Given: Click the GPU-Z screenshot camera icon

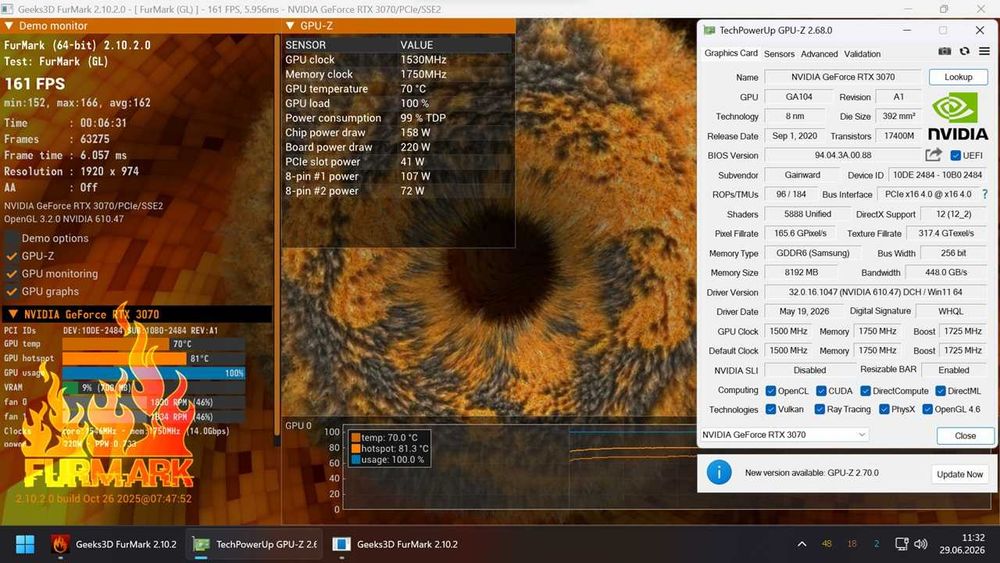Looking at the screenshot, I should pyautogui.click(x=945, y=52).
